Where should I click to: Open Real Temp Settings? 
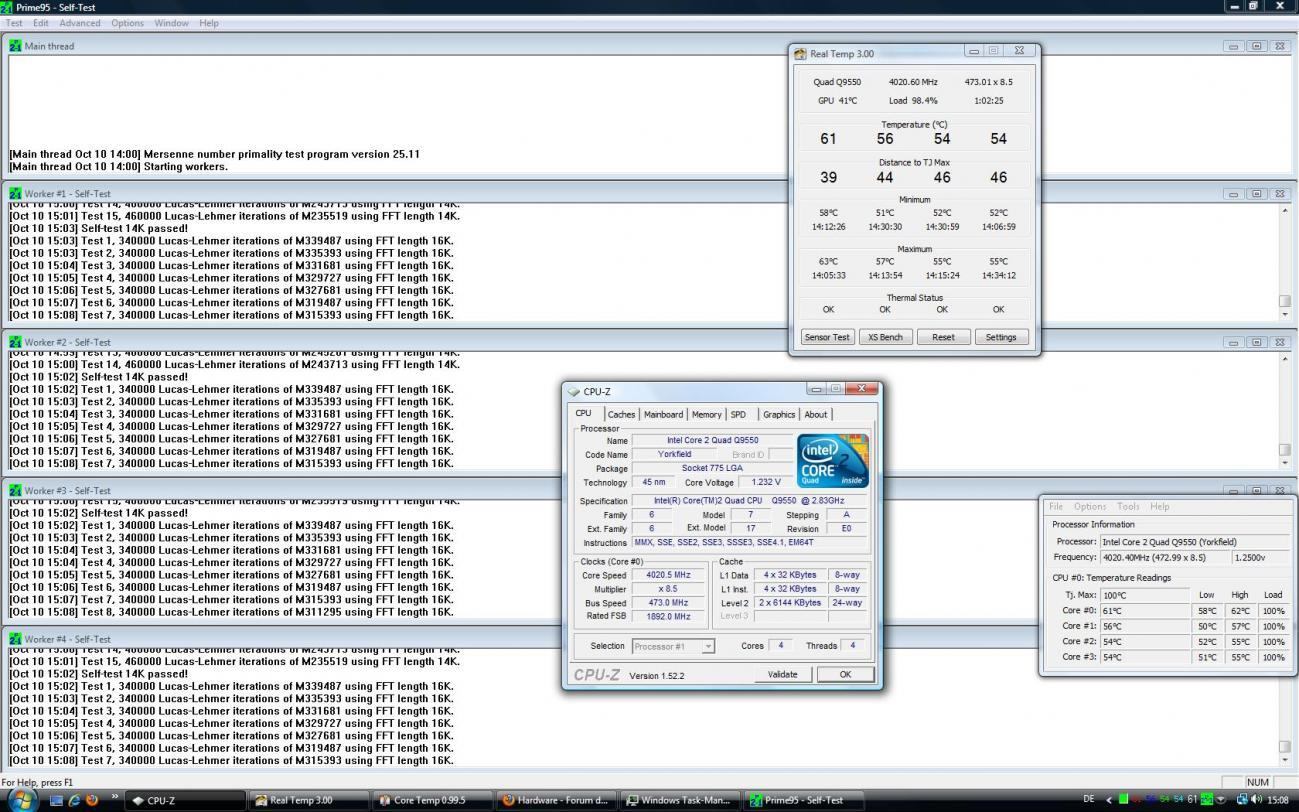pos(1001,337)
